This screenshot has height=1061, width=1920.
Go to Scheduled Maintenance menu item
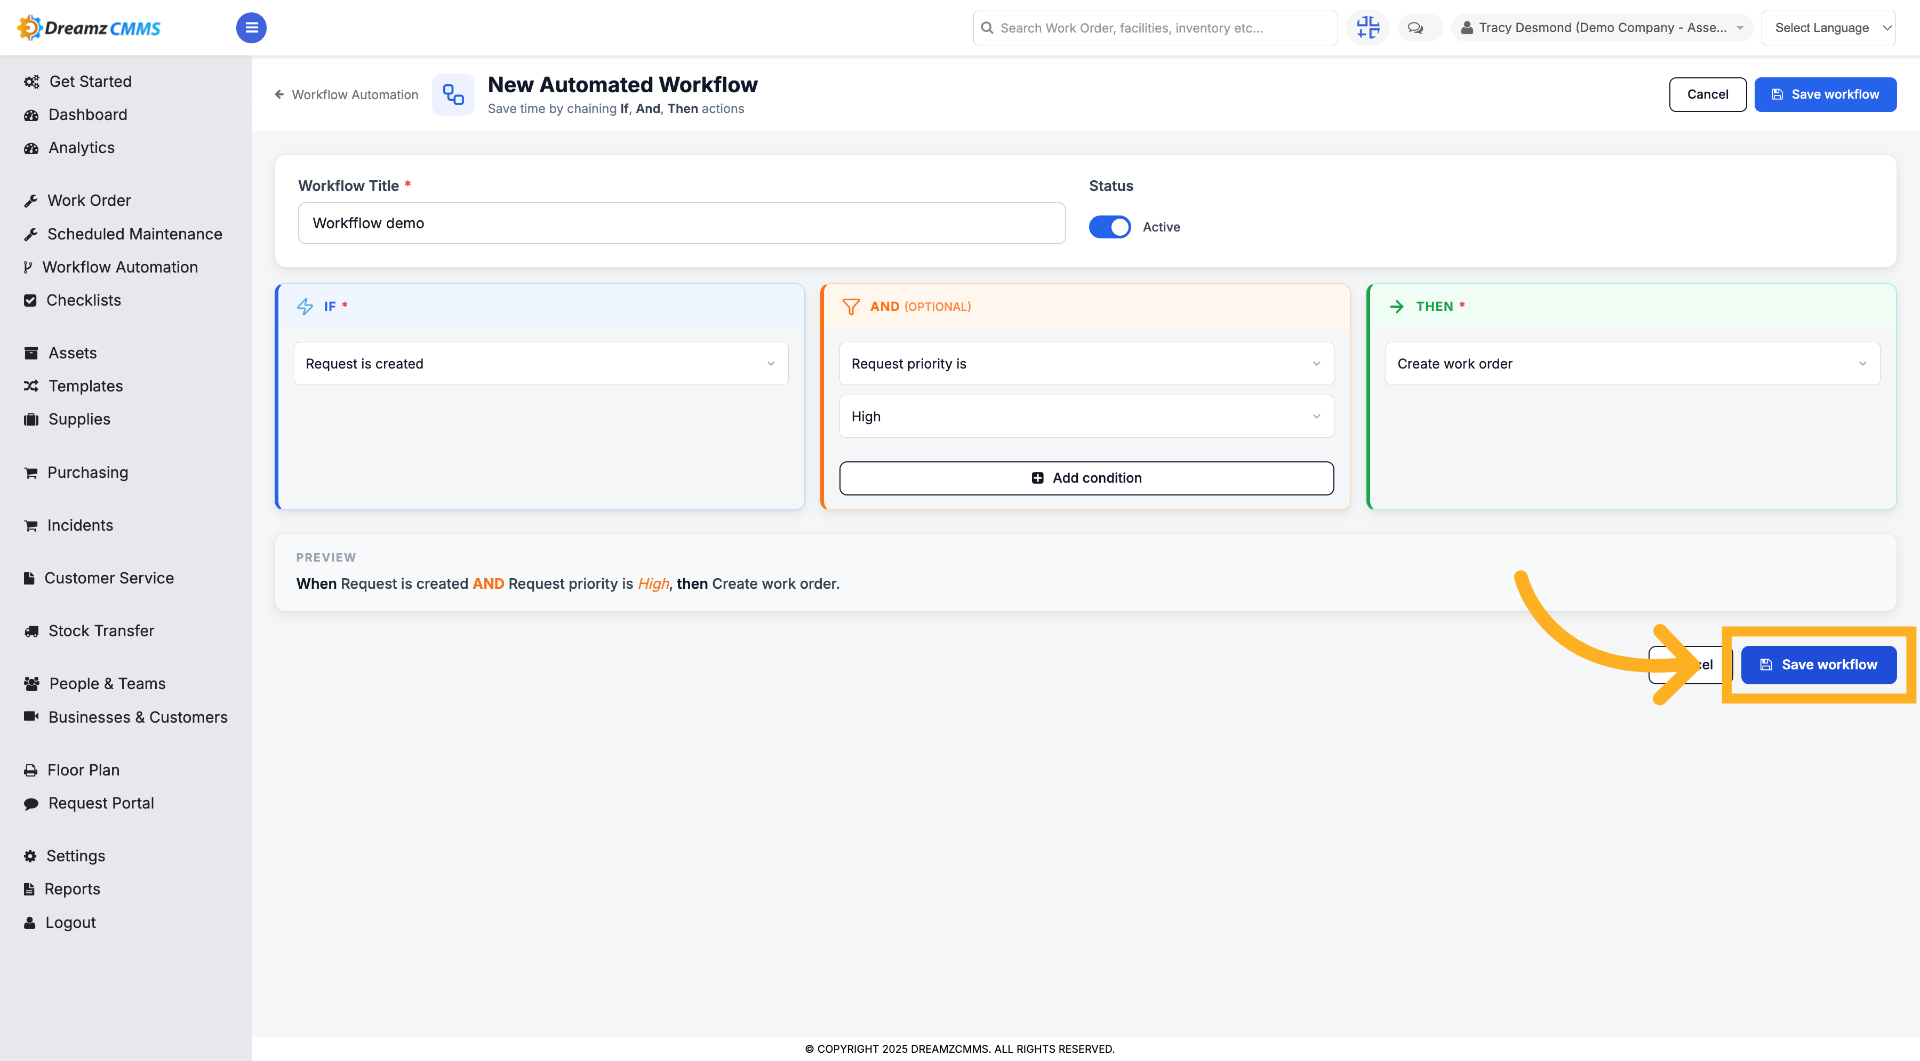[135, 234]
